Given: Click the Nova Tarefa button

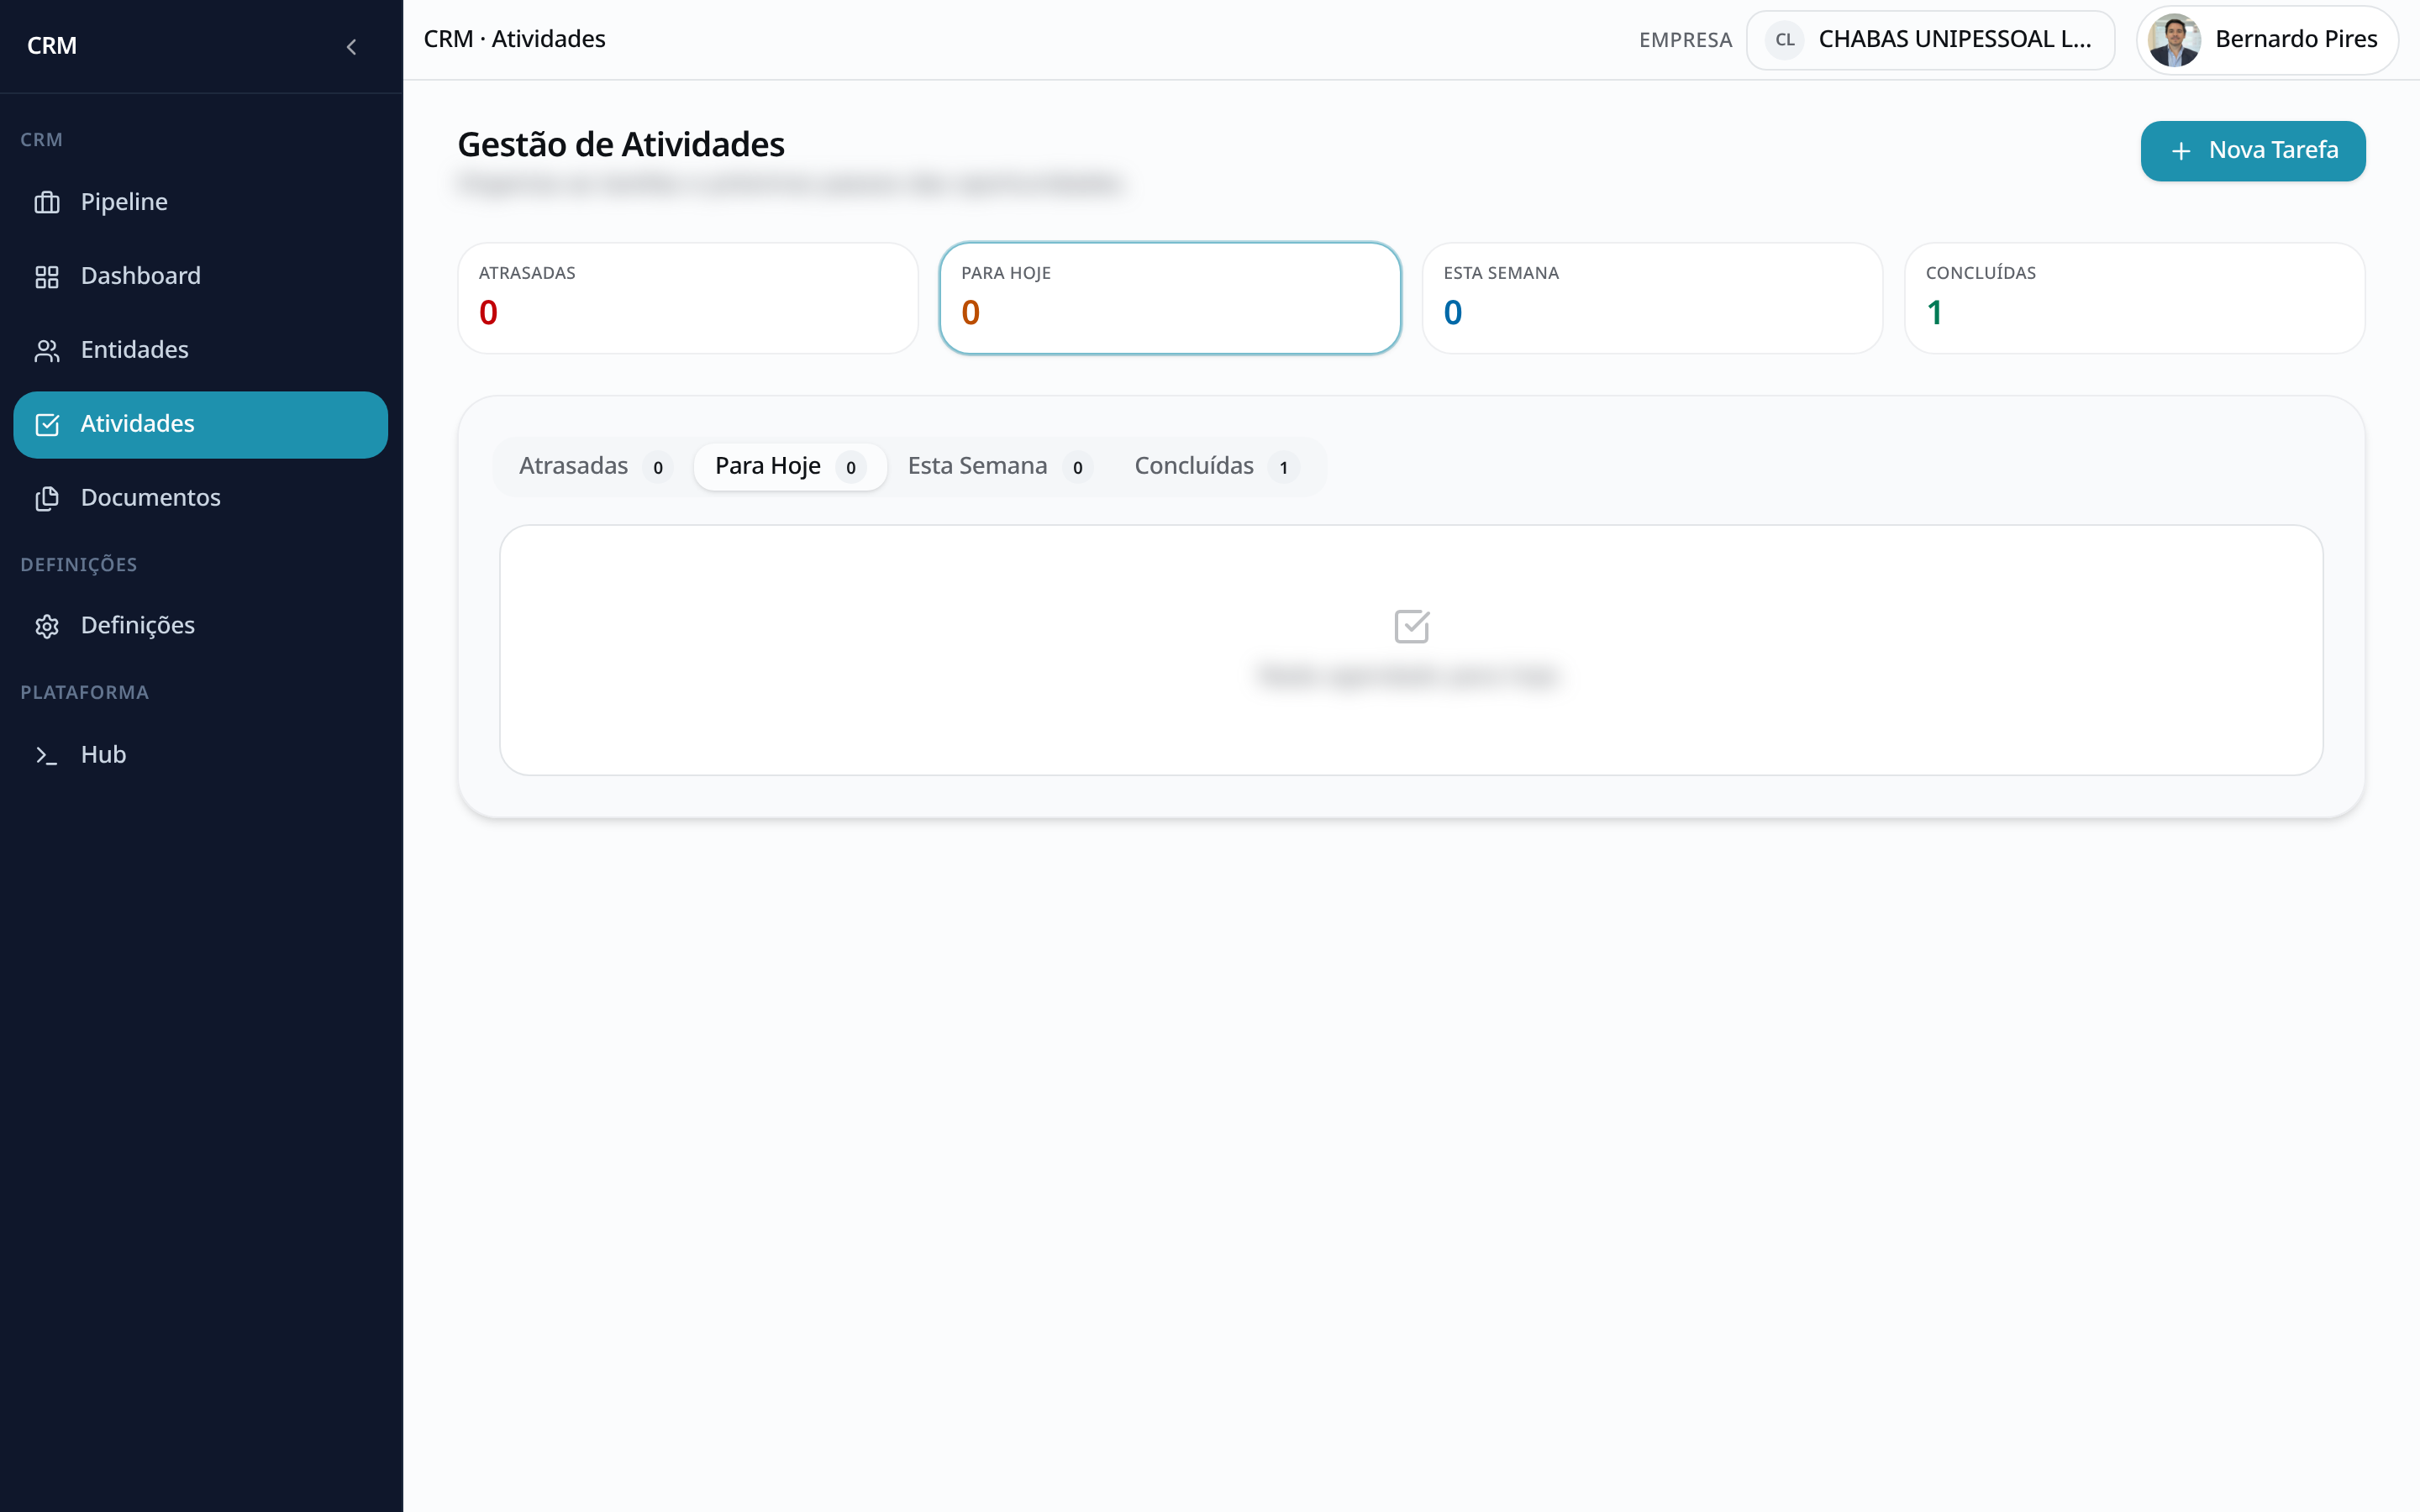Looking at the screenshot, I should click(2253, 151).
